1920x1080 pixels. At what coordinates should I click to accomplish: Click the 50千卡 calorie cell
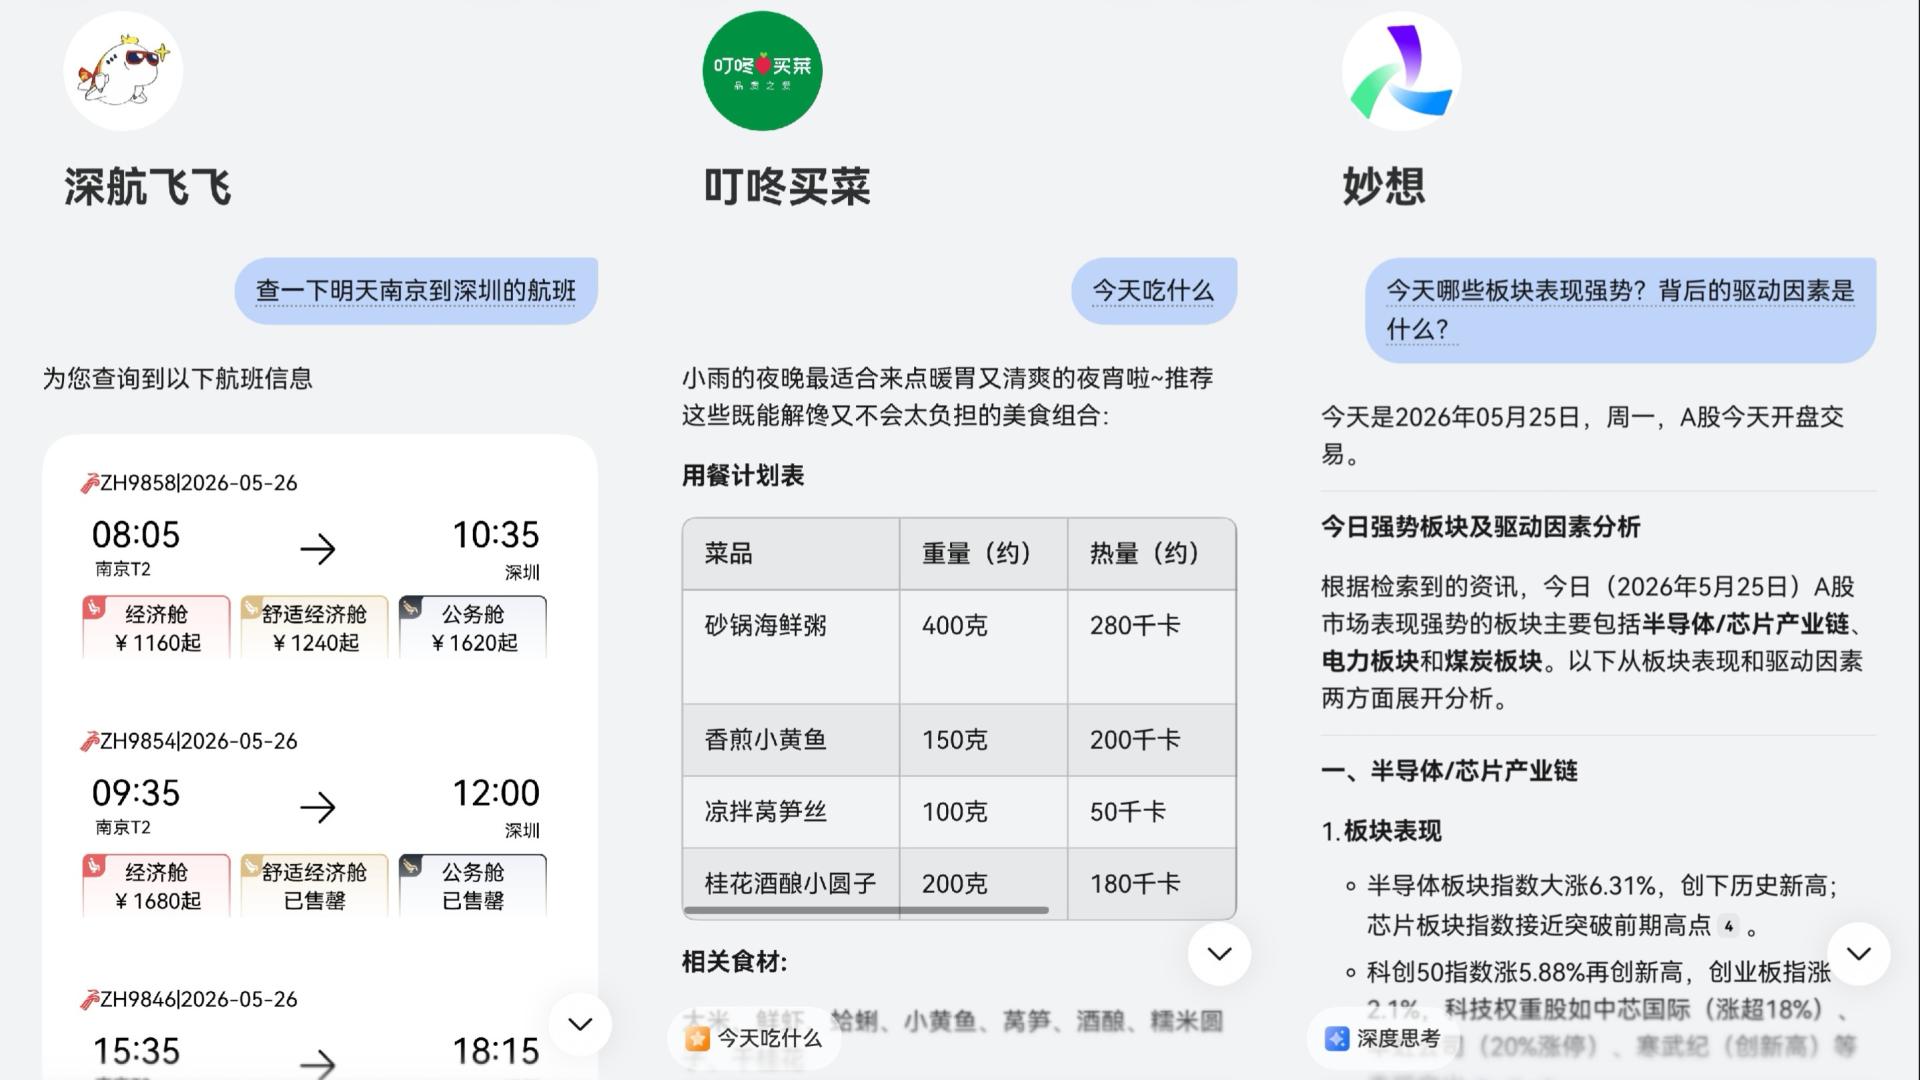[1151, 812]
